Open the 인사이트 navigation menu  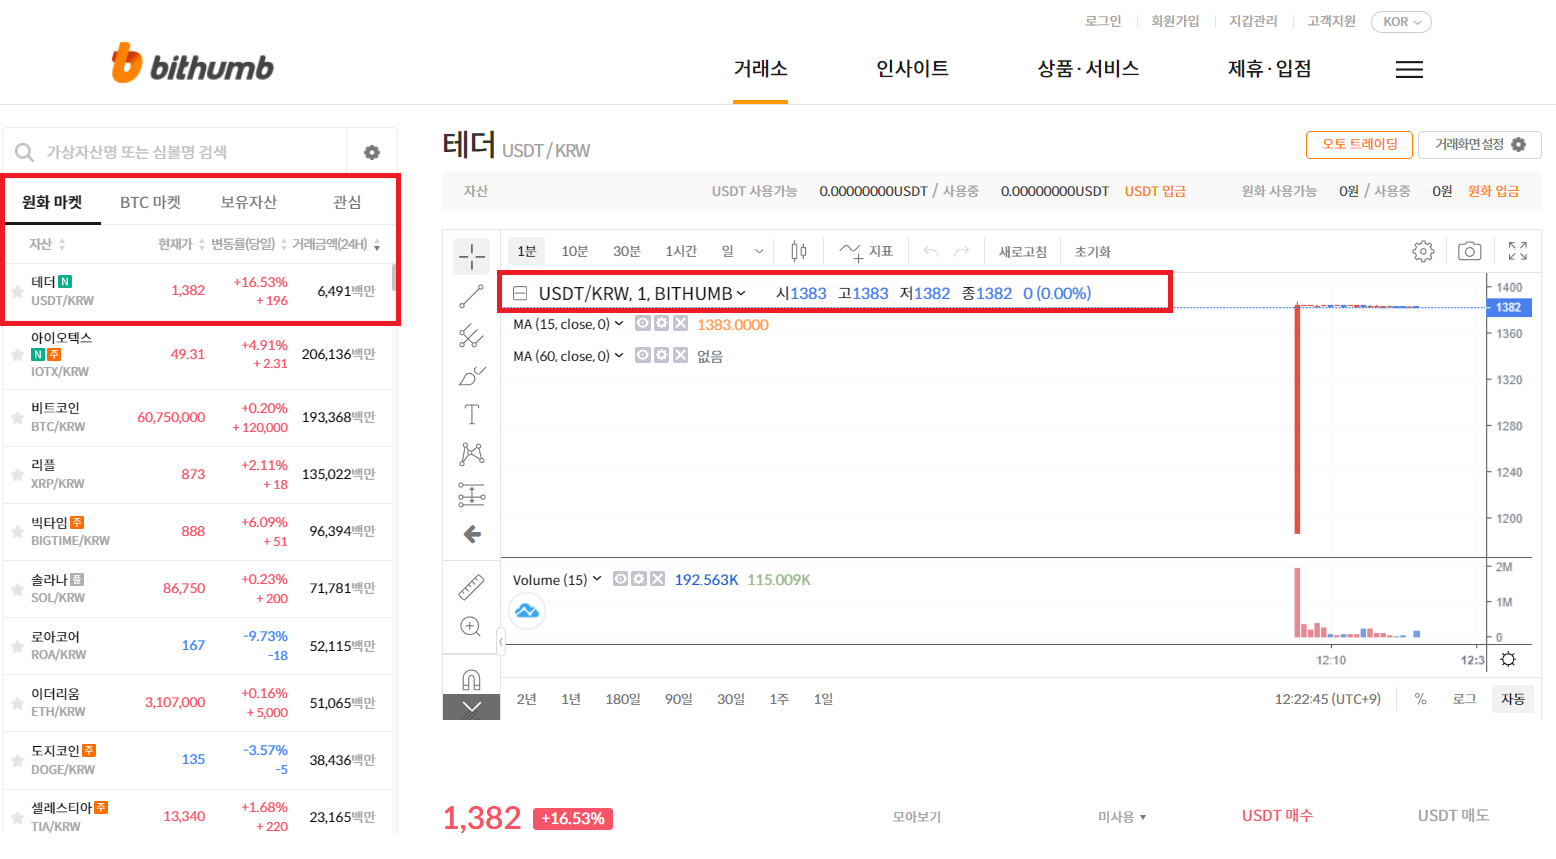(912, 68)
